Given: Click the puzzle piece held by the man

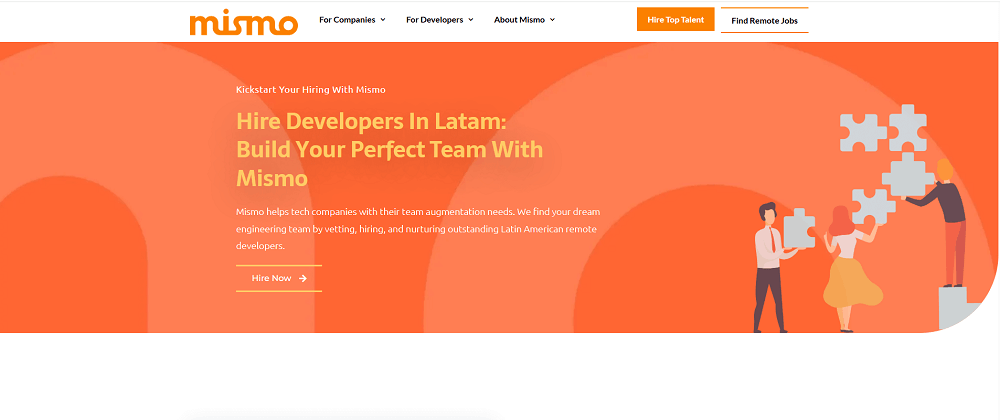Looking at the screenshot, I should click(798, 228).
